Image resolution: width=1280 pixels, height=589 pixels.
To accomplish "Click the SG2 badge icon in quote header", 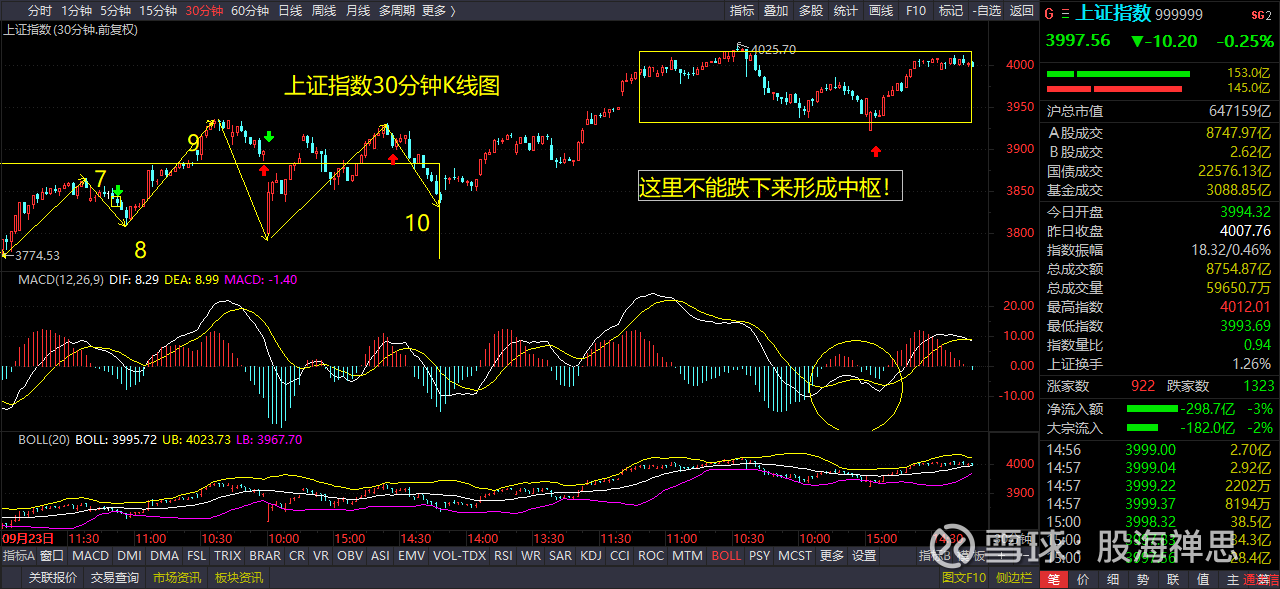I will click(1264, 15).
